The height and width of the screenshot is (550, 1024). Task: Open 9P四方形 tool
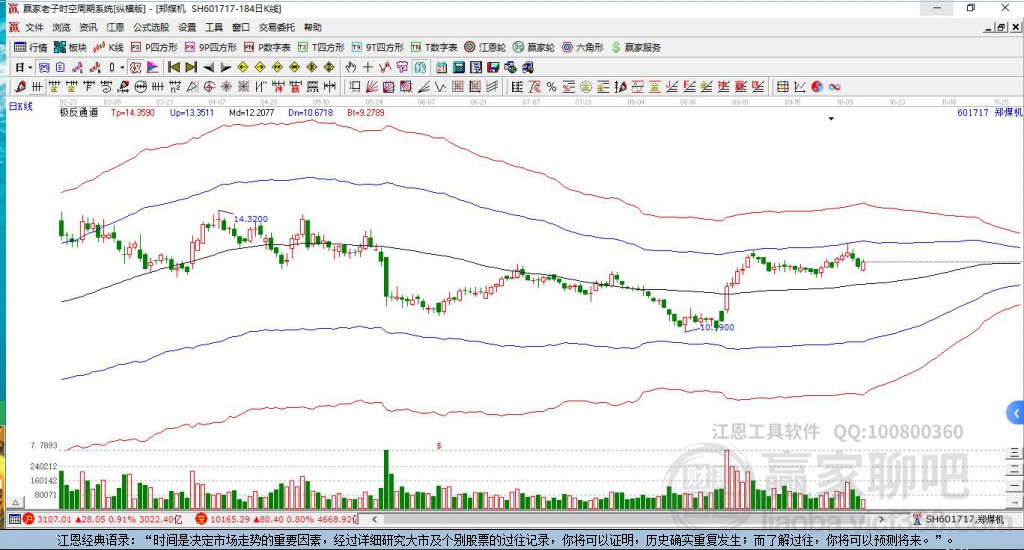pyautogui.click(x=210, y=47)
